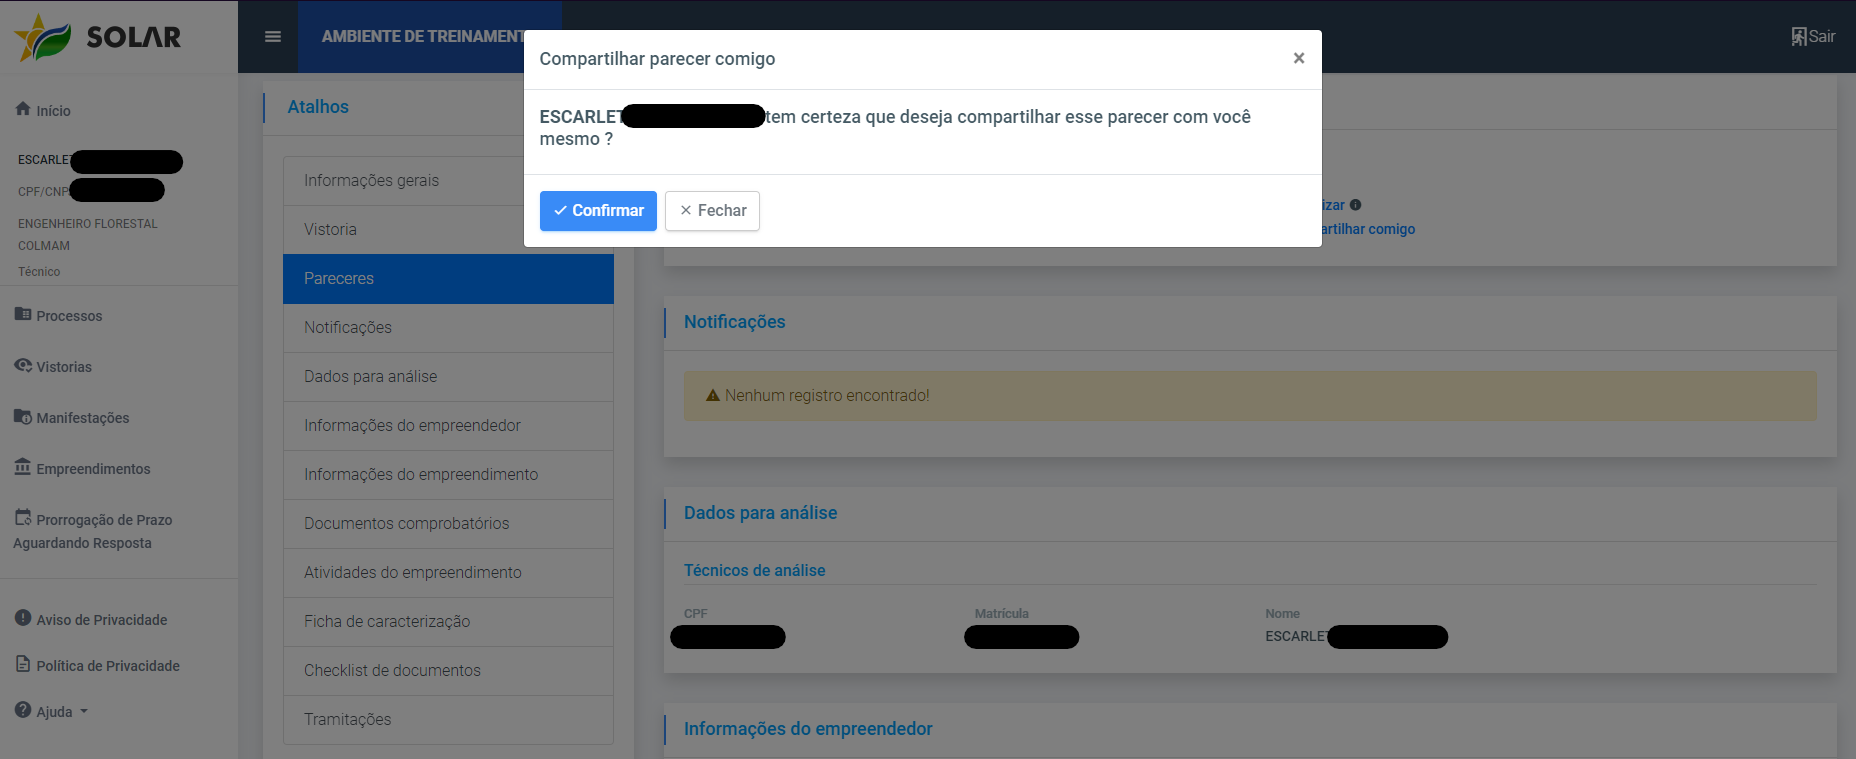Viewport: 1856px width, 759px height.
Task: Click the question mark icon beside Ajuda
Action: [23, 710]
